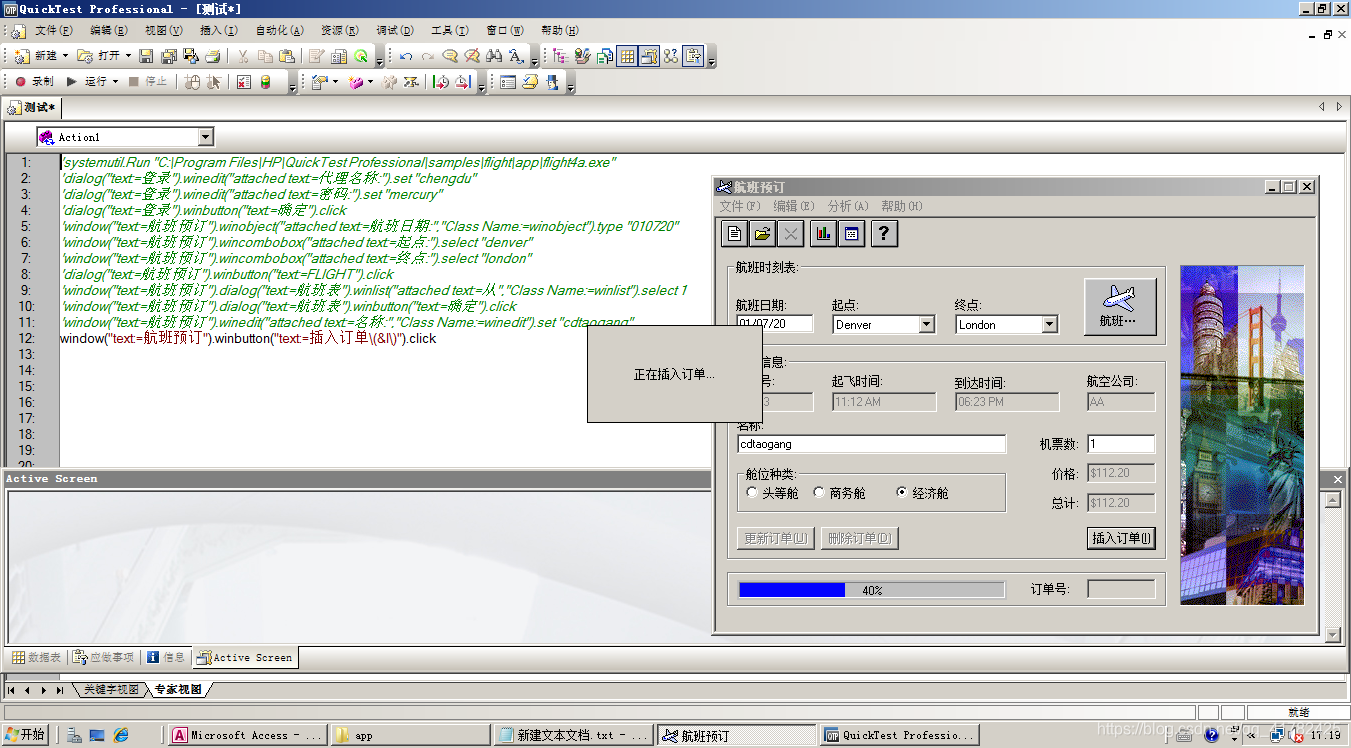
Task: Click the 名称 field containing cdtaogang
Action: (872, 444)
